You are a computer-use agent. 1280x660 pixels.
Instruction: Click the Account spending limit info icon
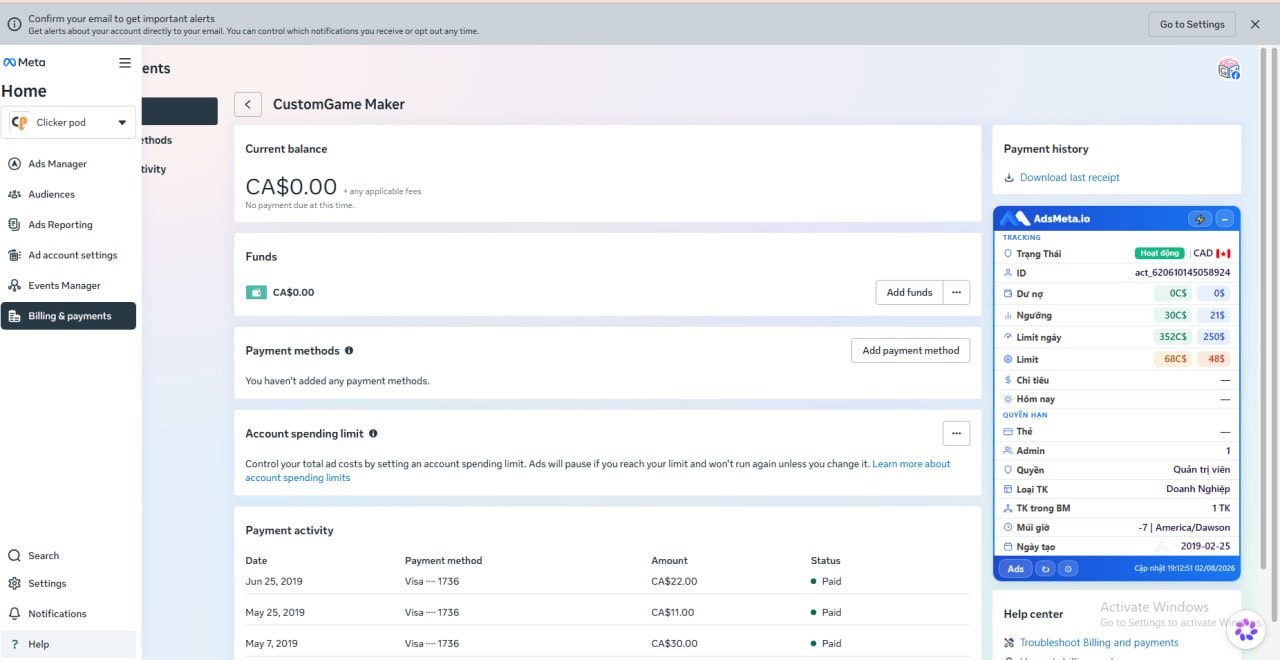(373, 434)
